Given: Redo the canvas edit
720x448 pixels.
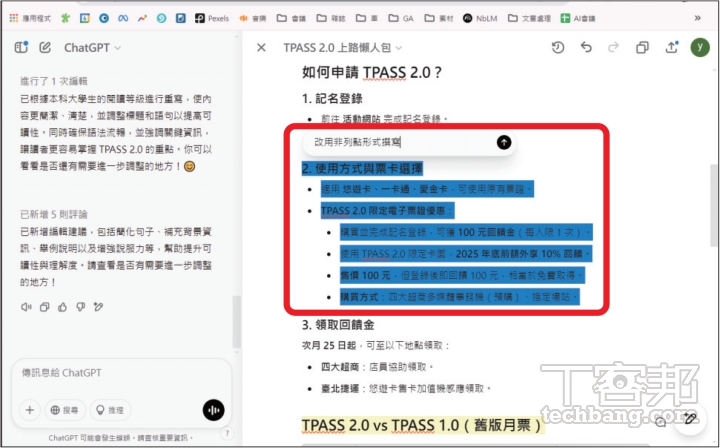Looking at the screenshot, I should 613,47.
